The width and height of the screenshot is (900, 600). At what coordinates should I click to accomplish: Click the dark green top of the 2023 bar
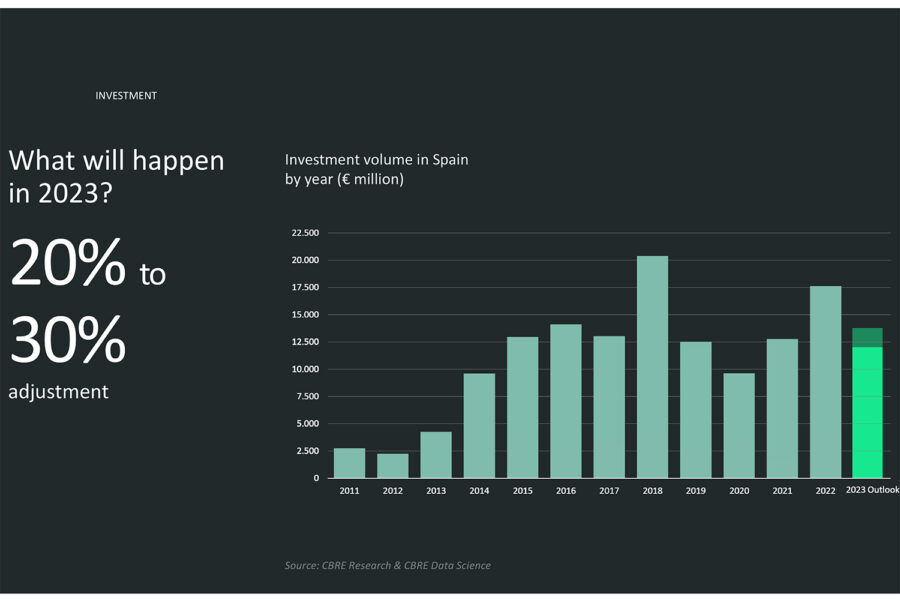867,338
